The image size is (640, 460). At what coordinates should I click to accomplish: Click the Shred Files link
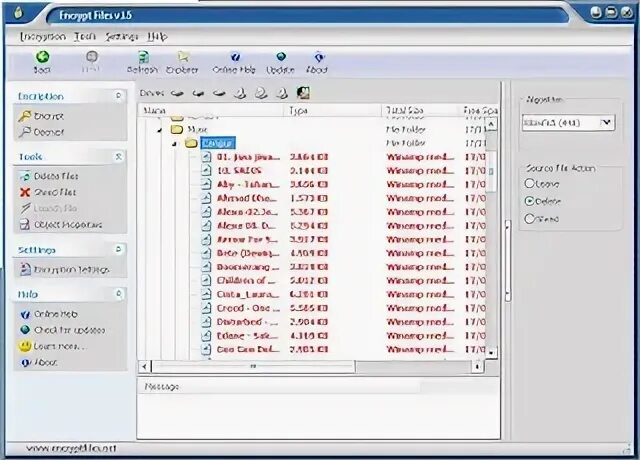(55, 192)
